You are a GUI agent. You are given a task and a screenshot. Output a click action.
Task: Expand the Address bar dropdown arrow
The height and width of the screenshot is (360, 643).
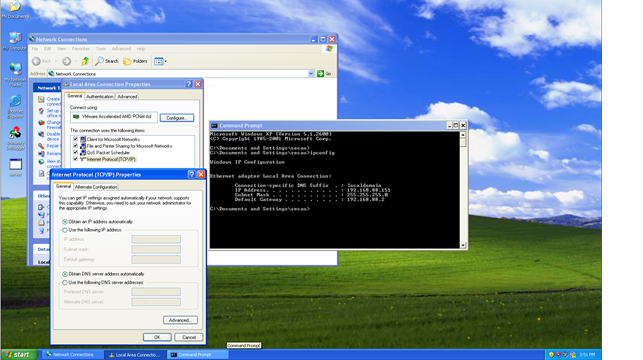[311, 74]
